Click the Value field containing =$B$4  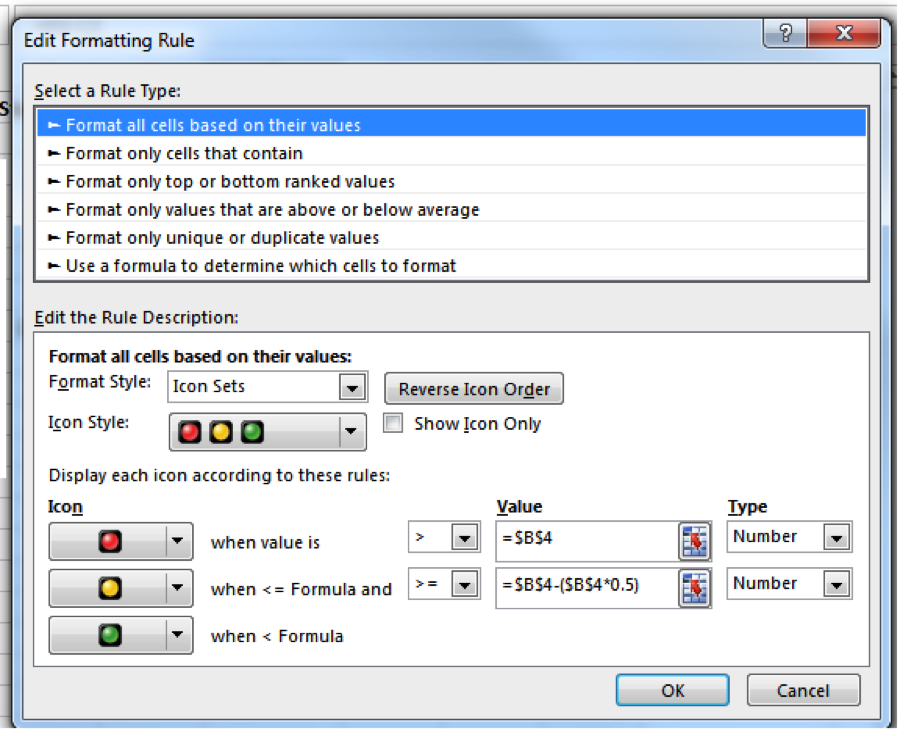[585, 541]
